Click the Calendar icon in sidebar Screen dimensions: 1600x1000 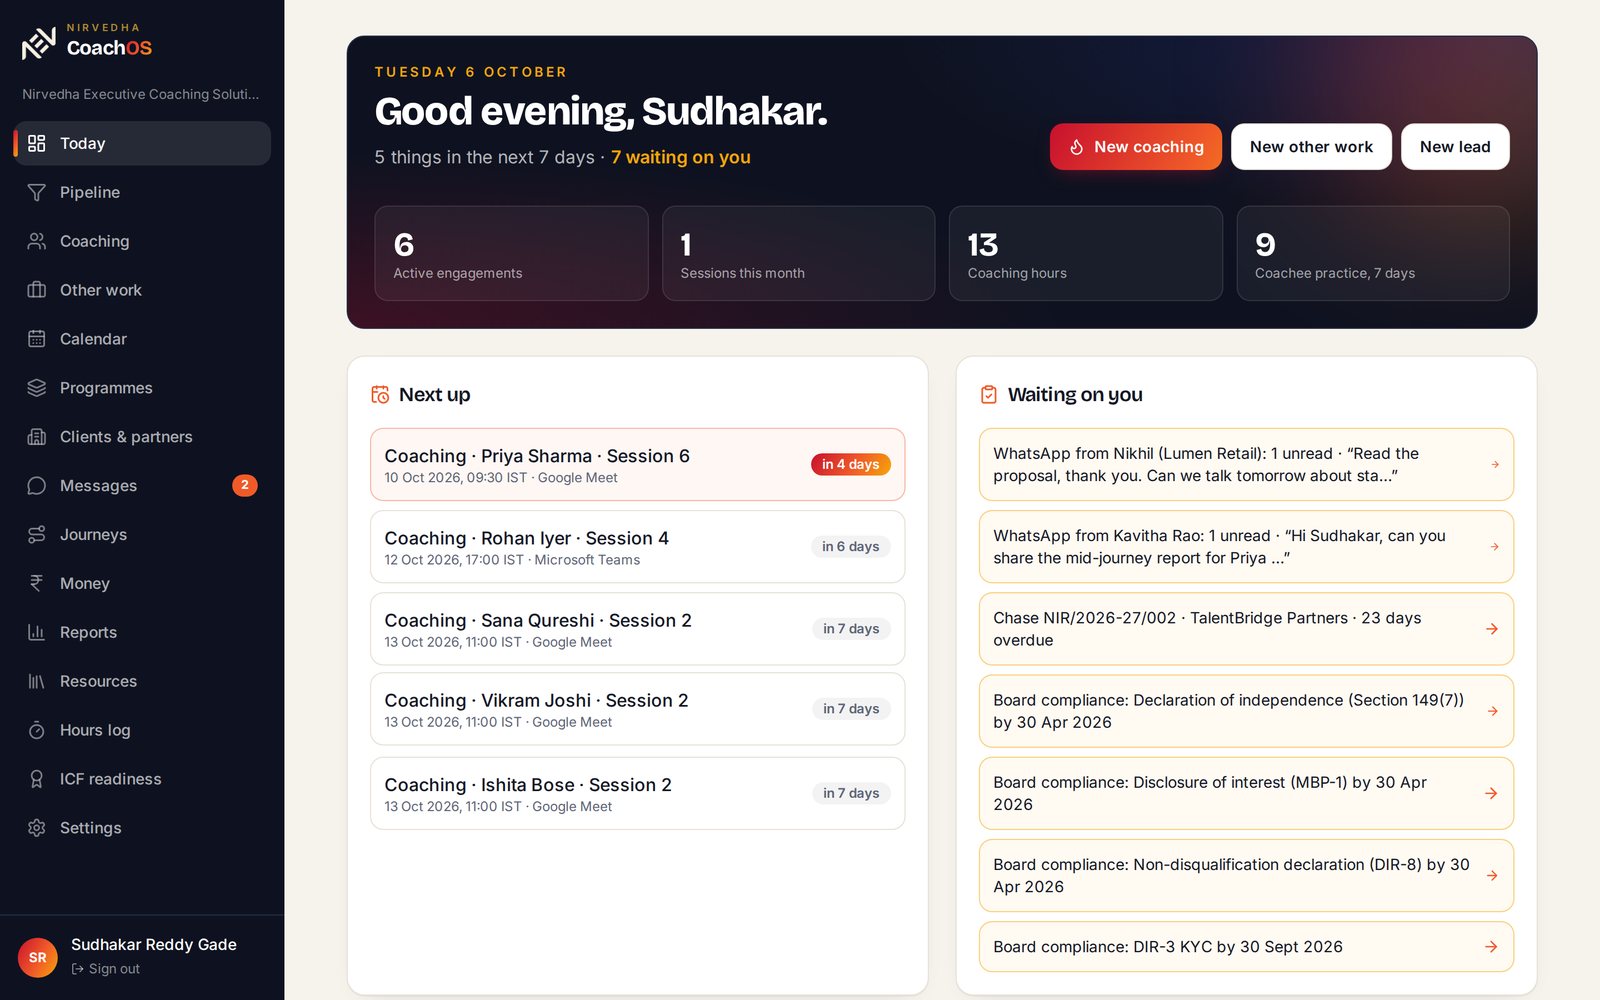37,339
